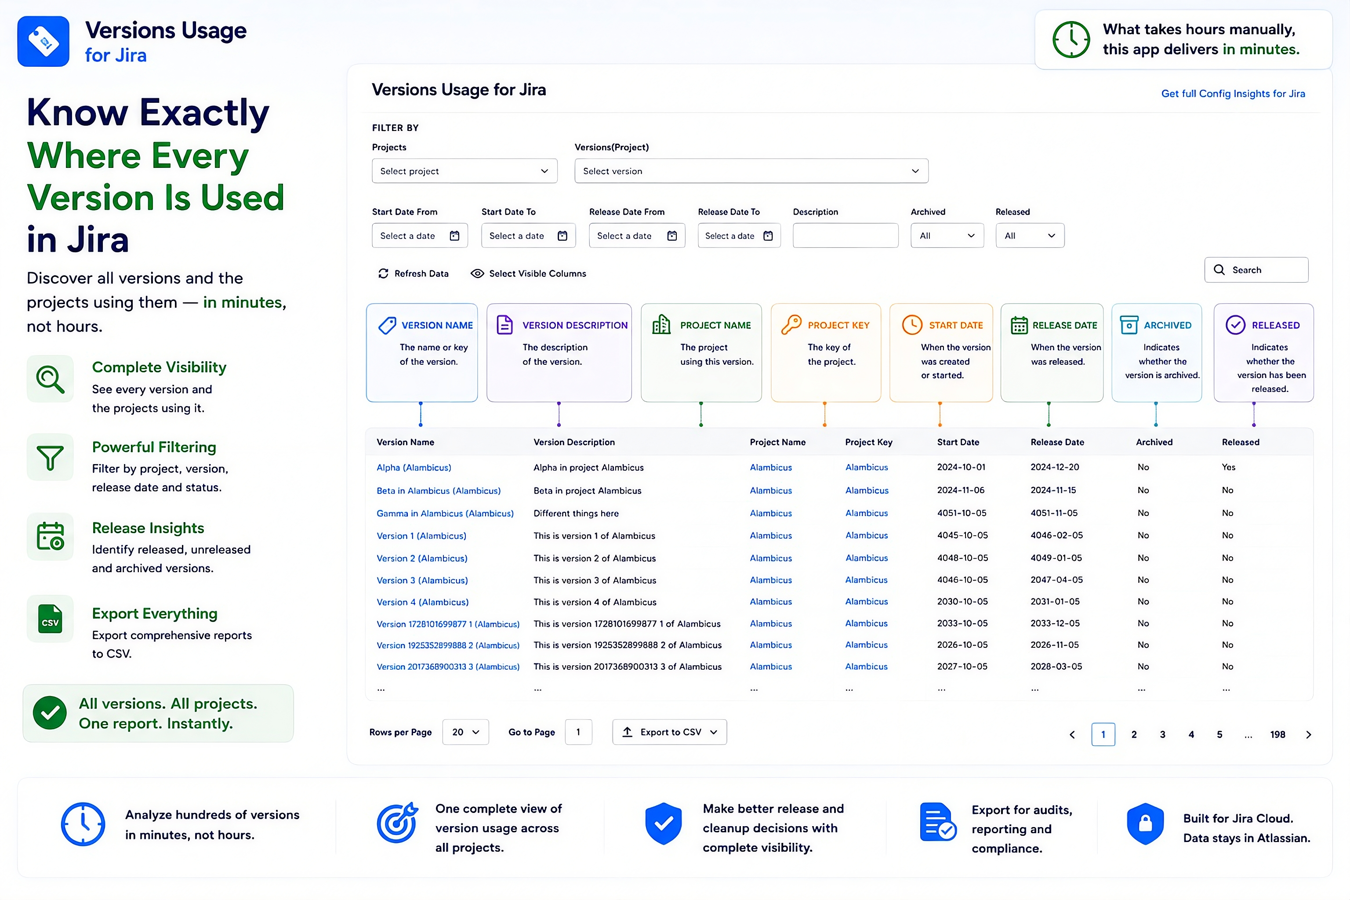Viewport: 1350px width, 900px height.
Task: Select page 4 in pagination
Action: pos(1191,735)
